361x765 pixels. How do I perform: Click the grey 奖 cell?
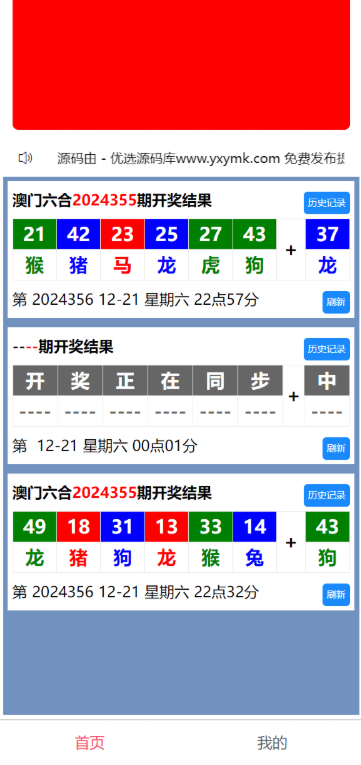[80, 381]
